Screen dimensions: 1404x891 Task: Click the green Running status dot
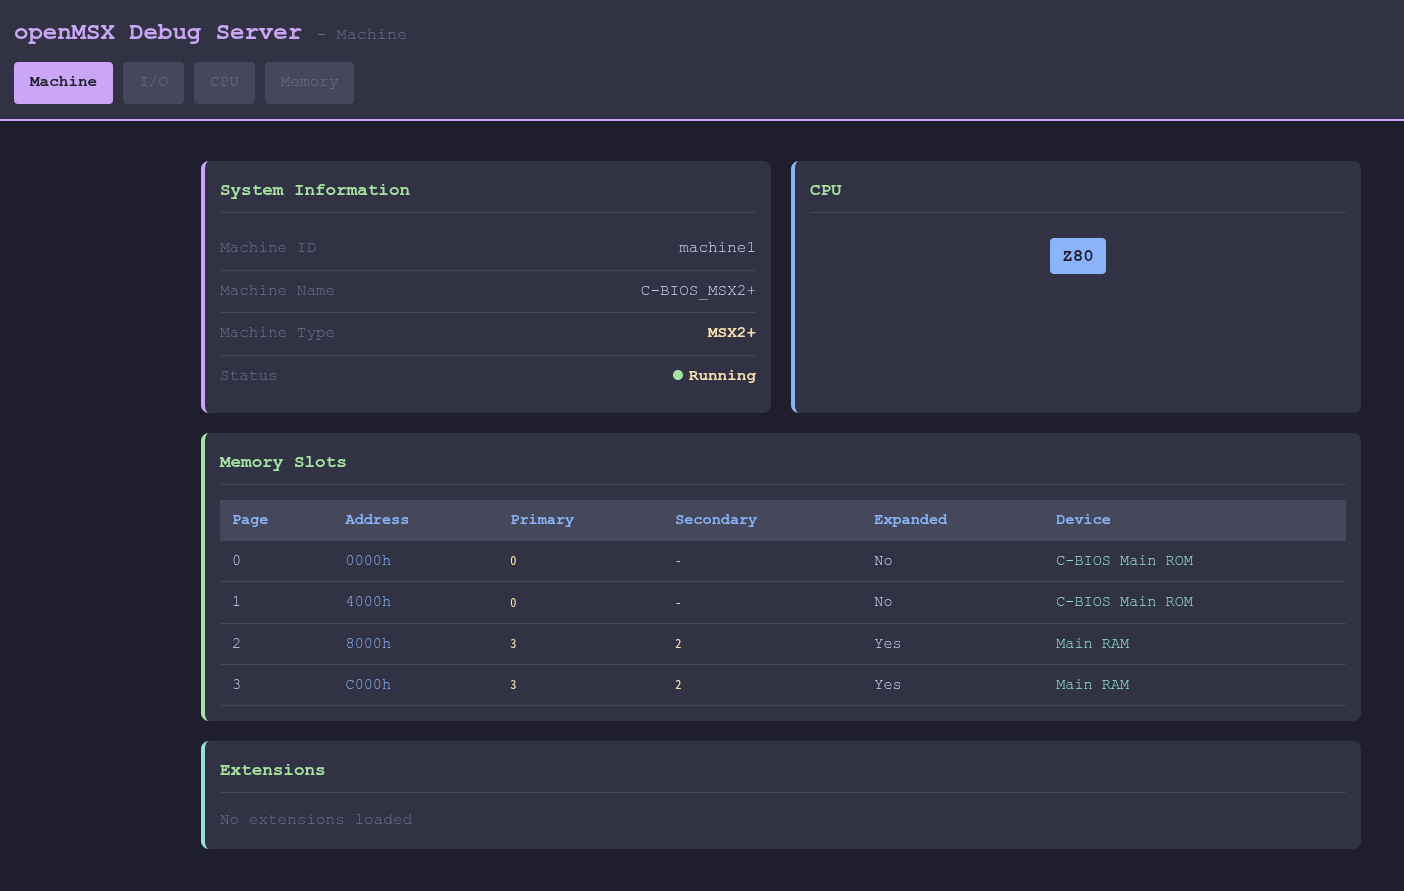point(678,375)
